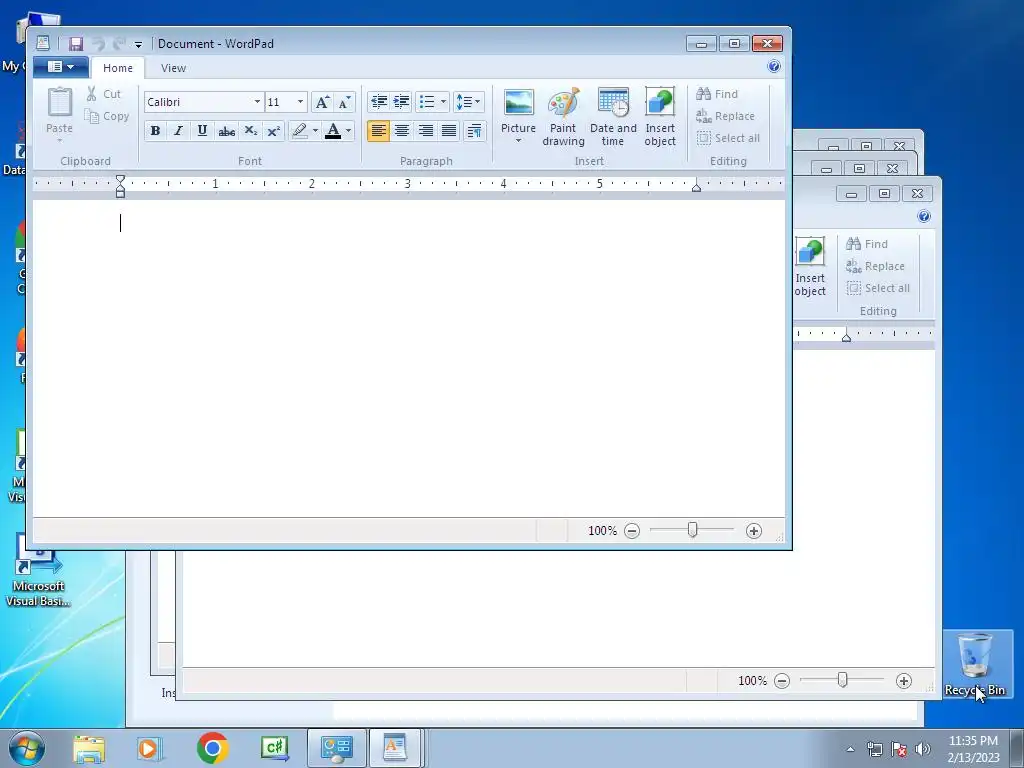Click the Shrink font icon
Screen dimensions: 1024x768
coord(344,102)
